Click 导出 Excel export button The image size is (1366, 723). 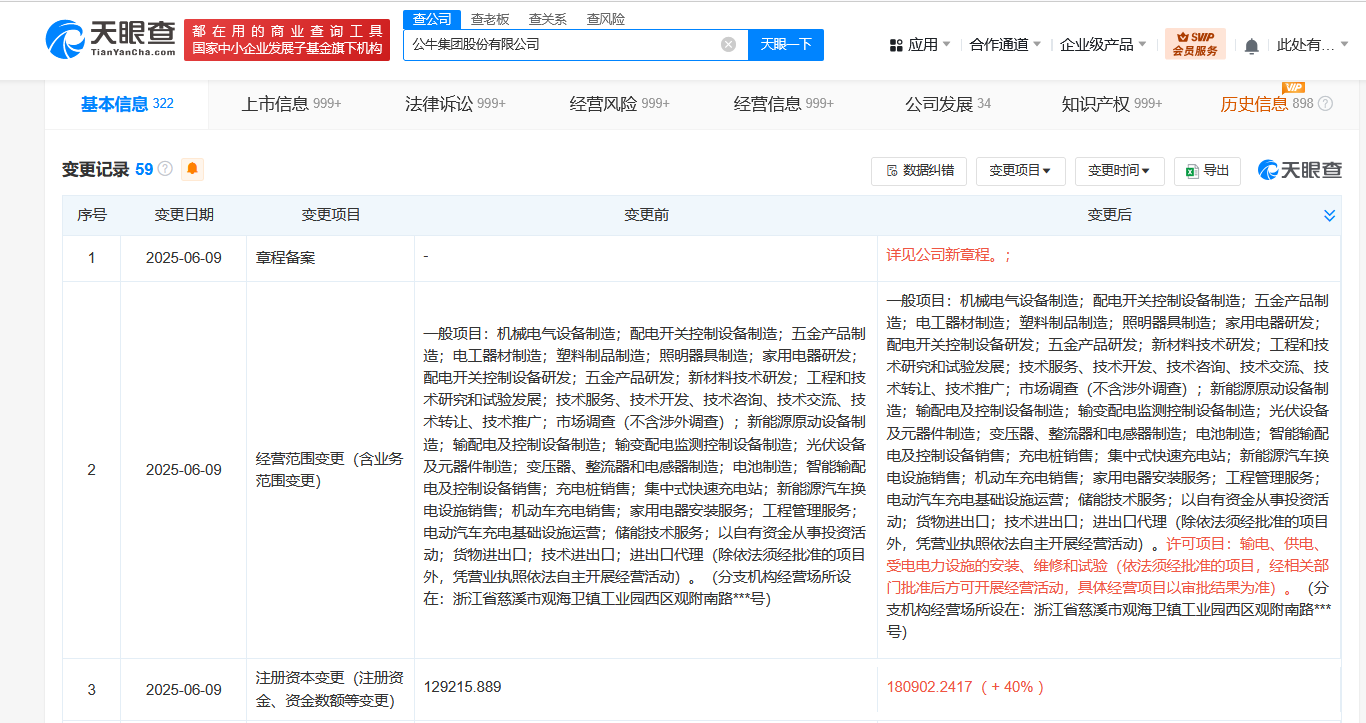[x=1207, y=171]
